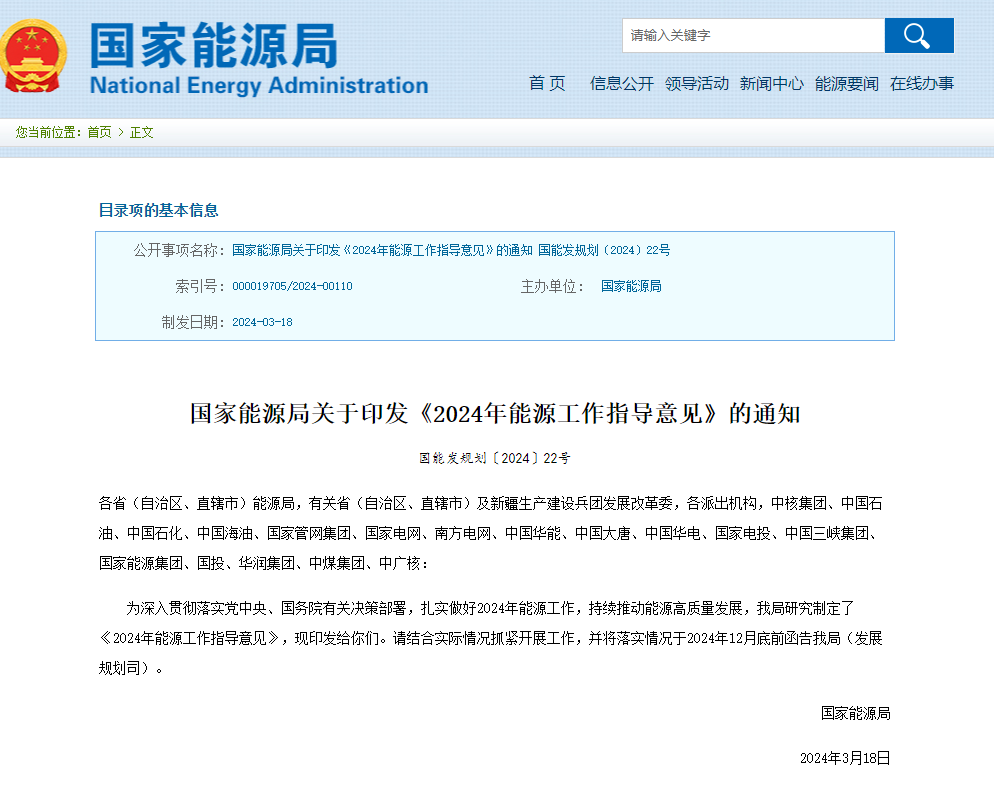Click the 制发日期 value 2024-03-18
994x785 pixels.
262,323
